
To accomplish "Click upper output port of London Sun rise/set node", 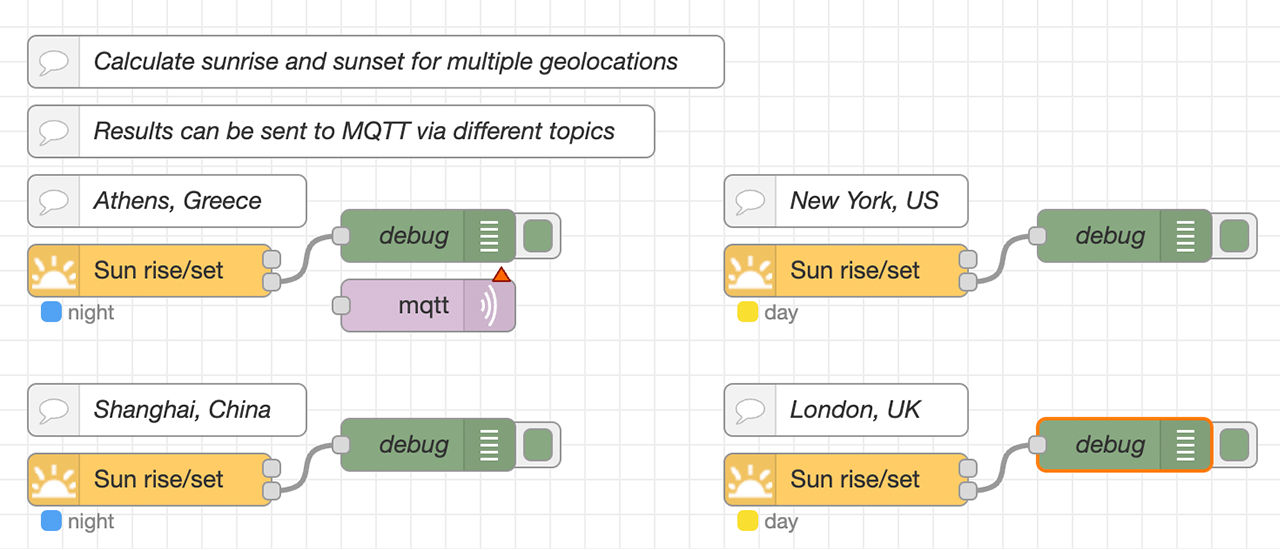I will click(967, 469).
